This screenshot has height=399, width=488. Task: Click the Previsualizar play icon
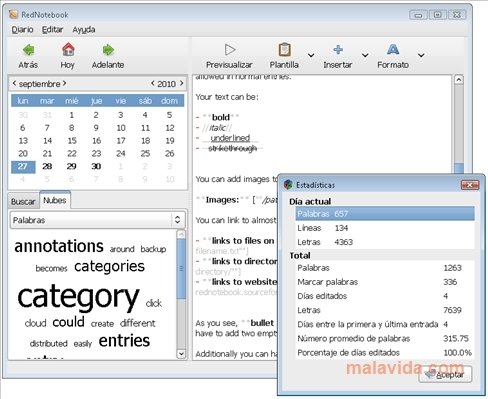pos(230,50)
